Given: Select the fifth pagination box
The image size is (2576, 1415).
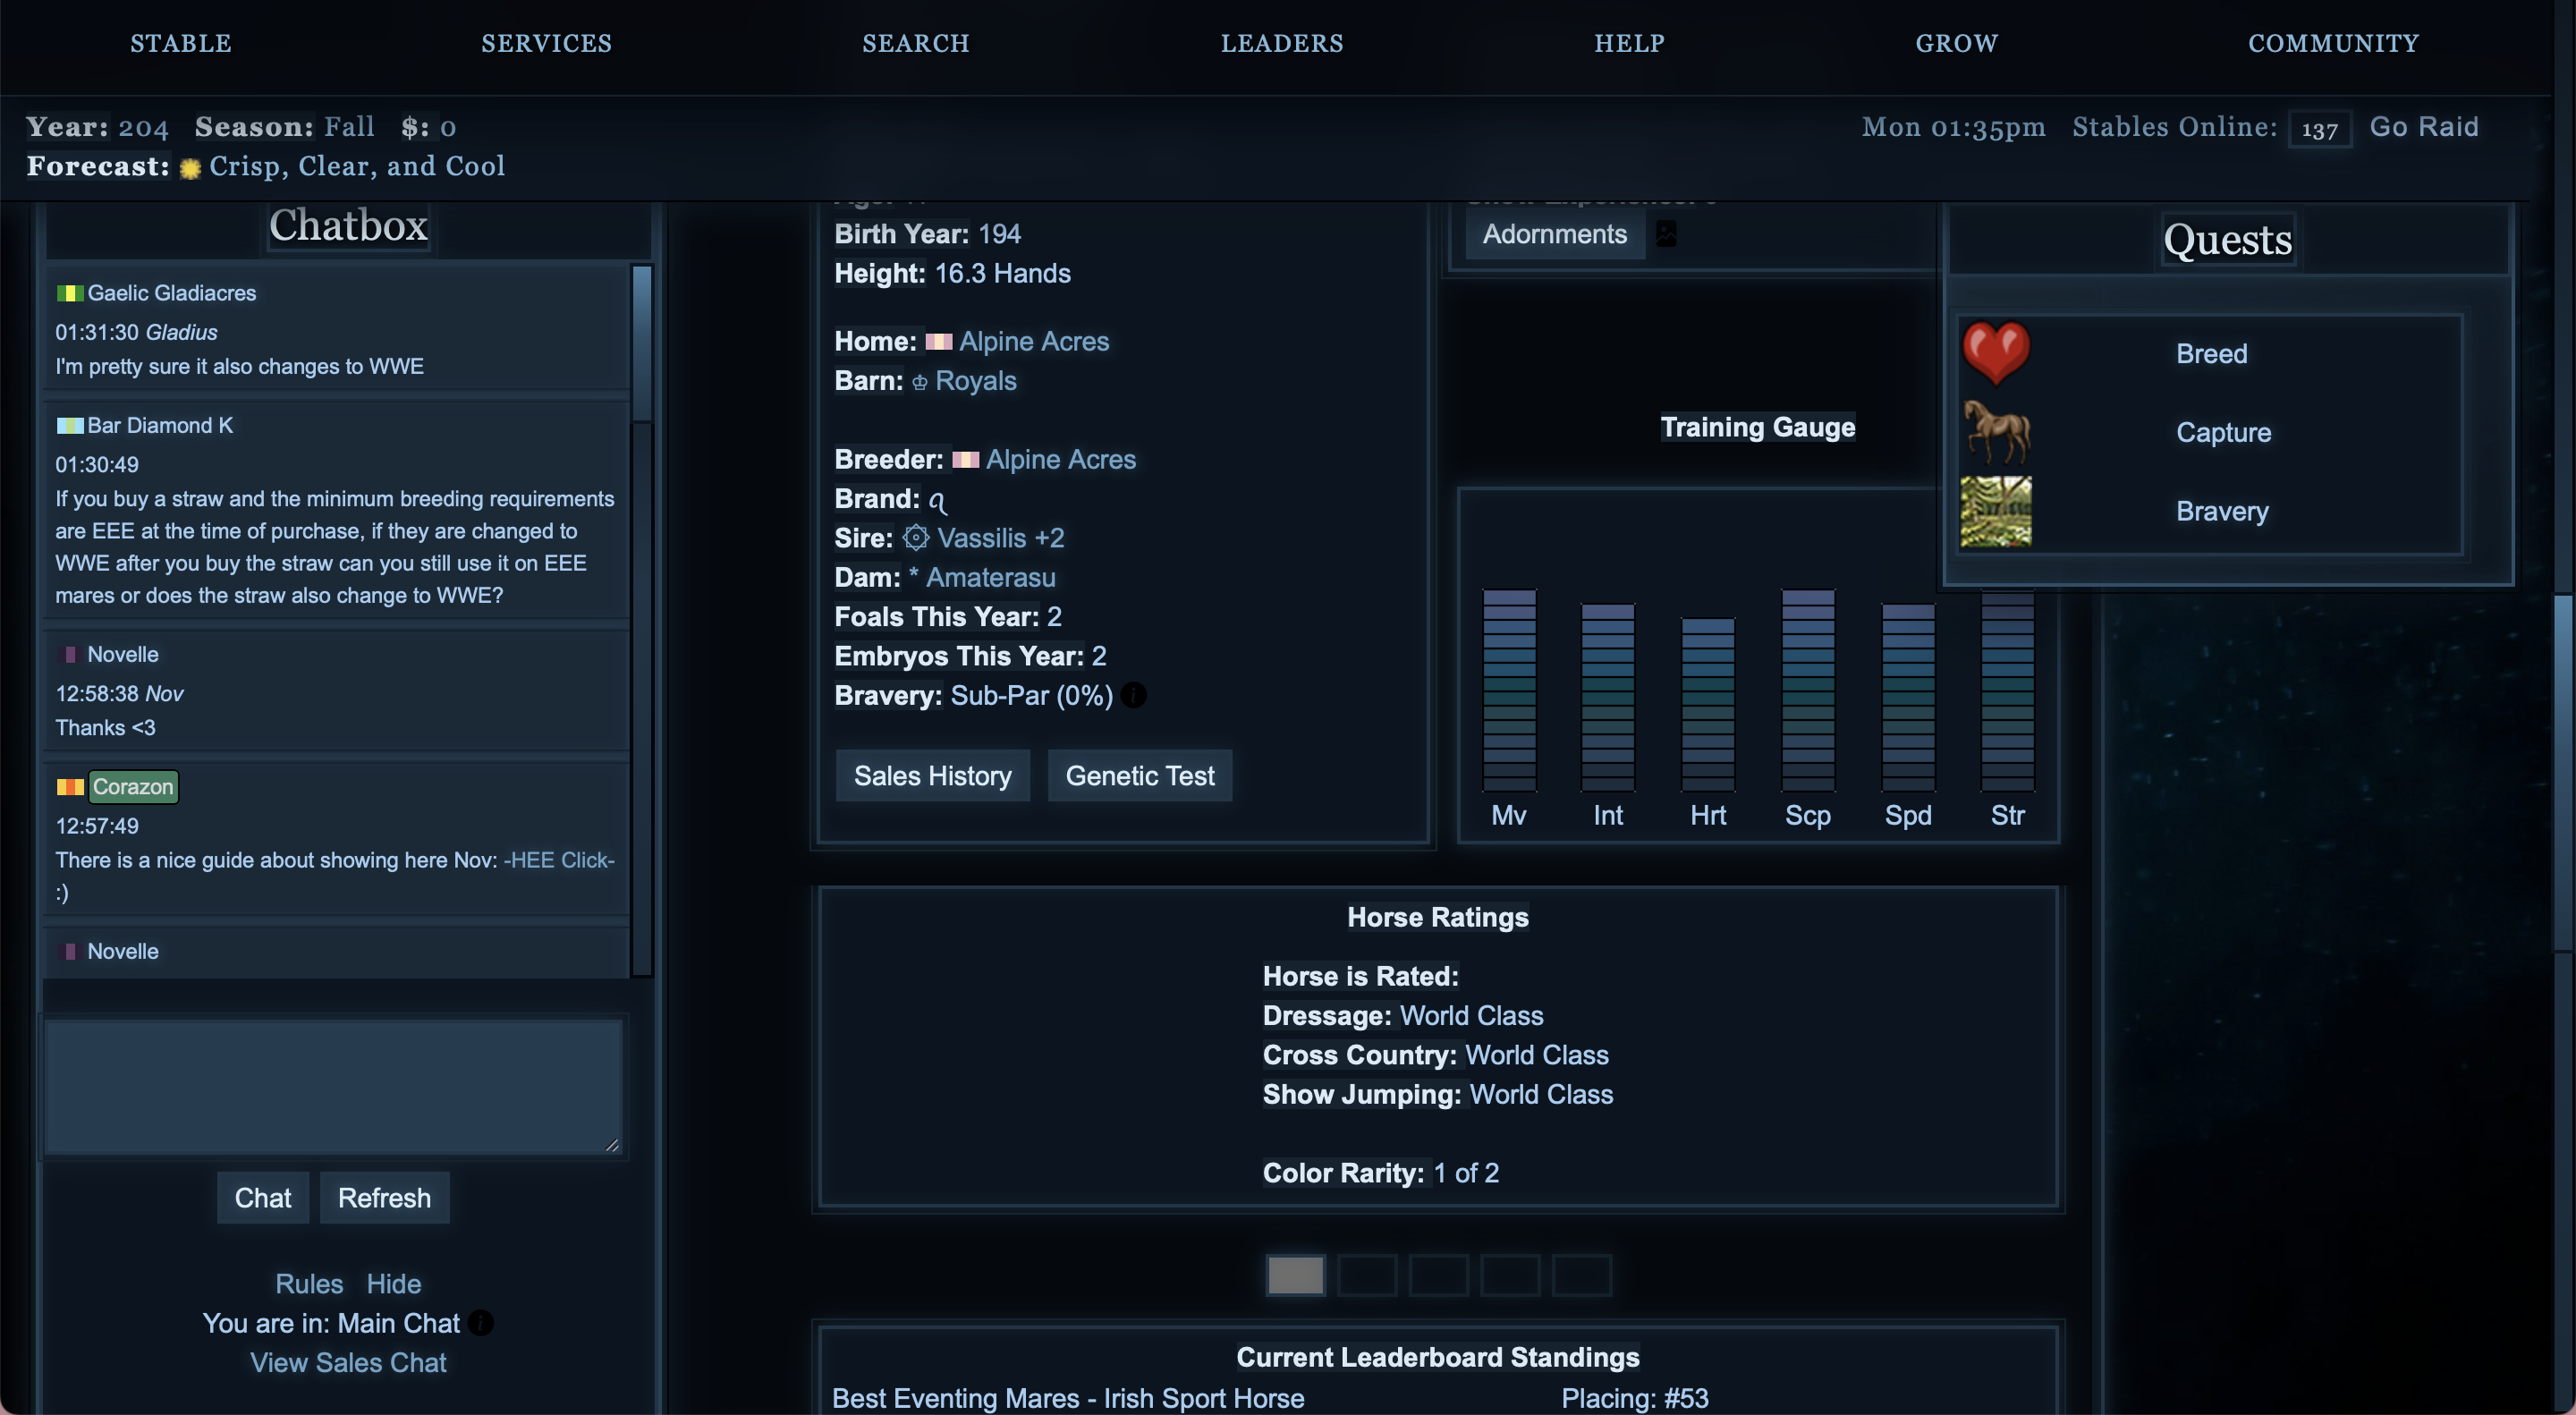Looking at the screenshot, I should (1581, 1275).
